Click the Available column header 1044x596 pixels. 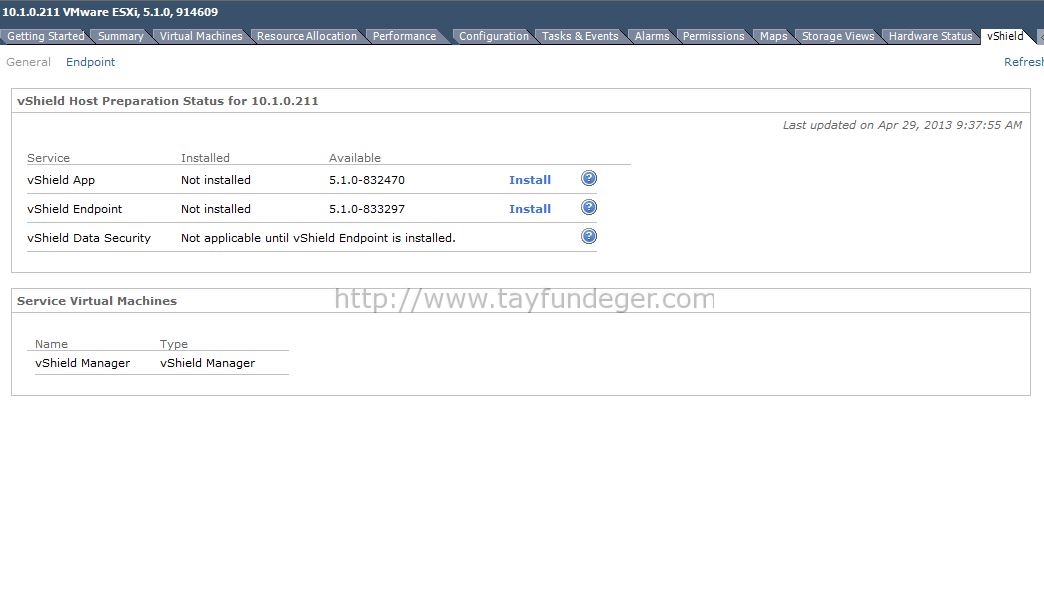[x=355, y=158]
